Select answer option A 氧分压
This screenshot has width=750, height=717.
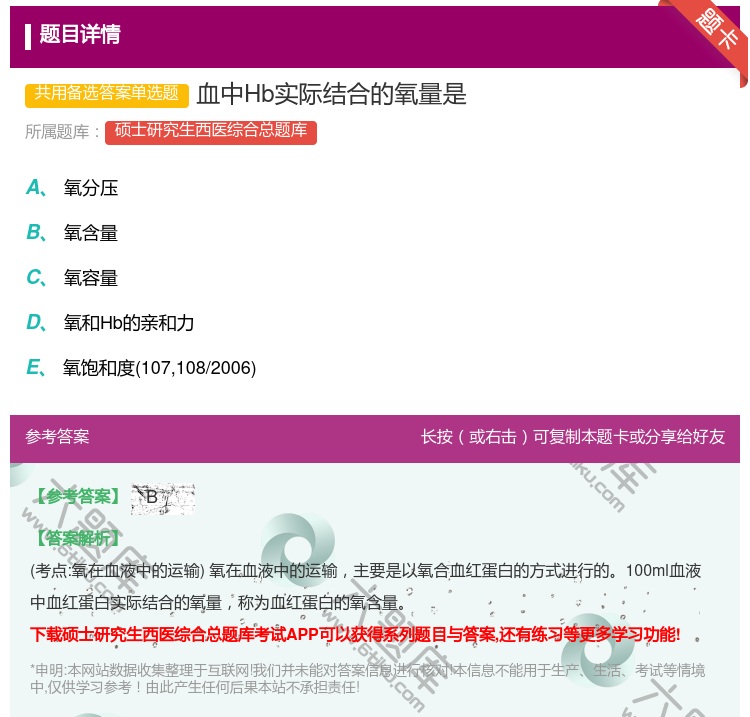click(72, 188)
